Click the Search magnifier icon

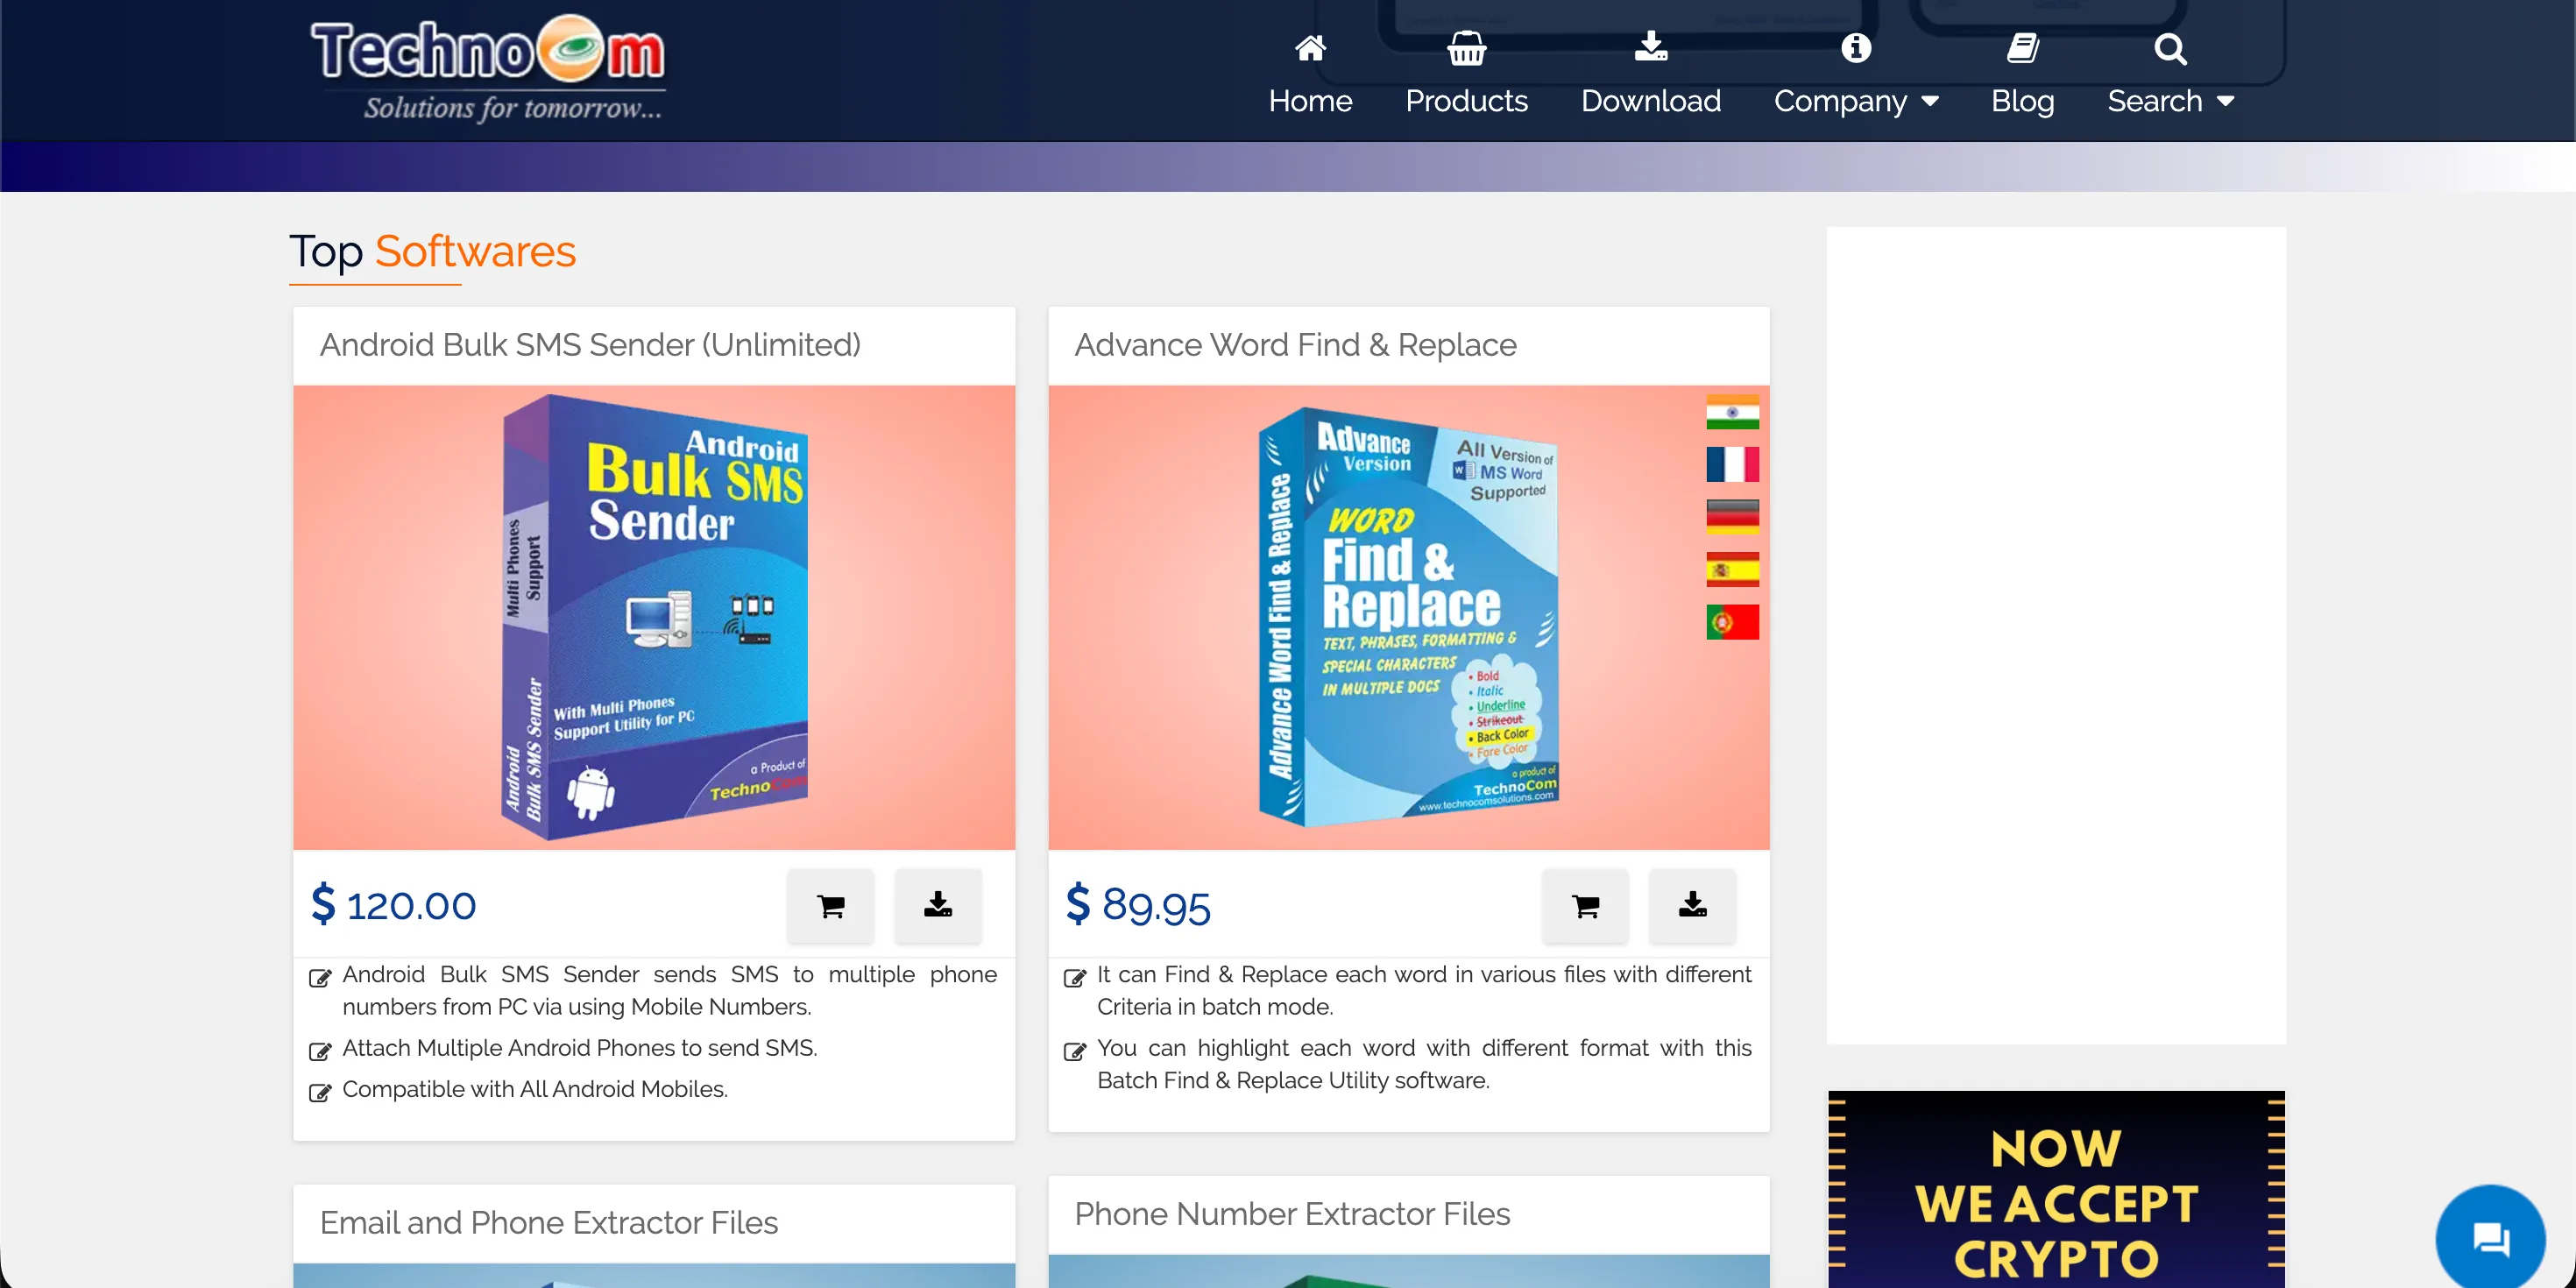coord(2170,48)
